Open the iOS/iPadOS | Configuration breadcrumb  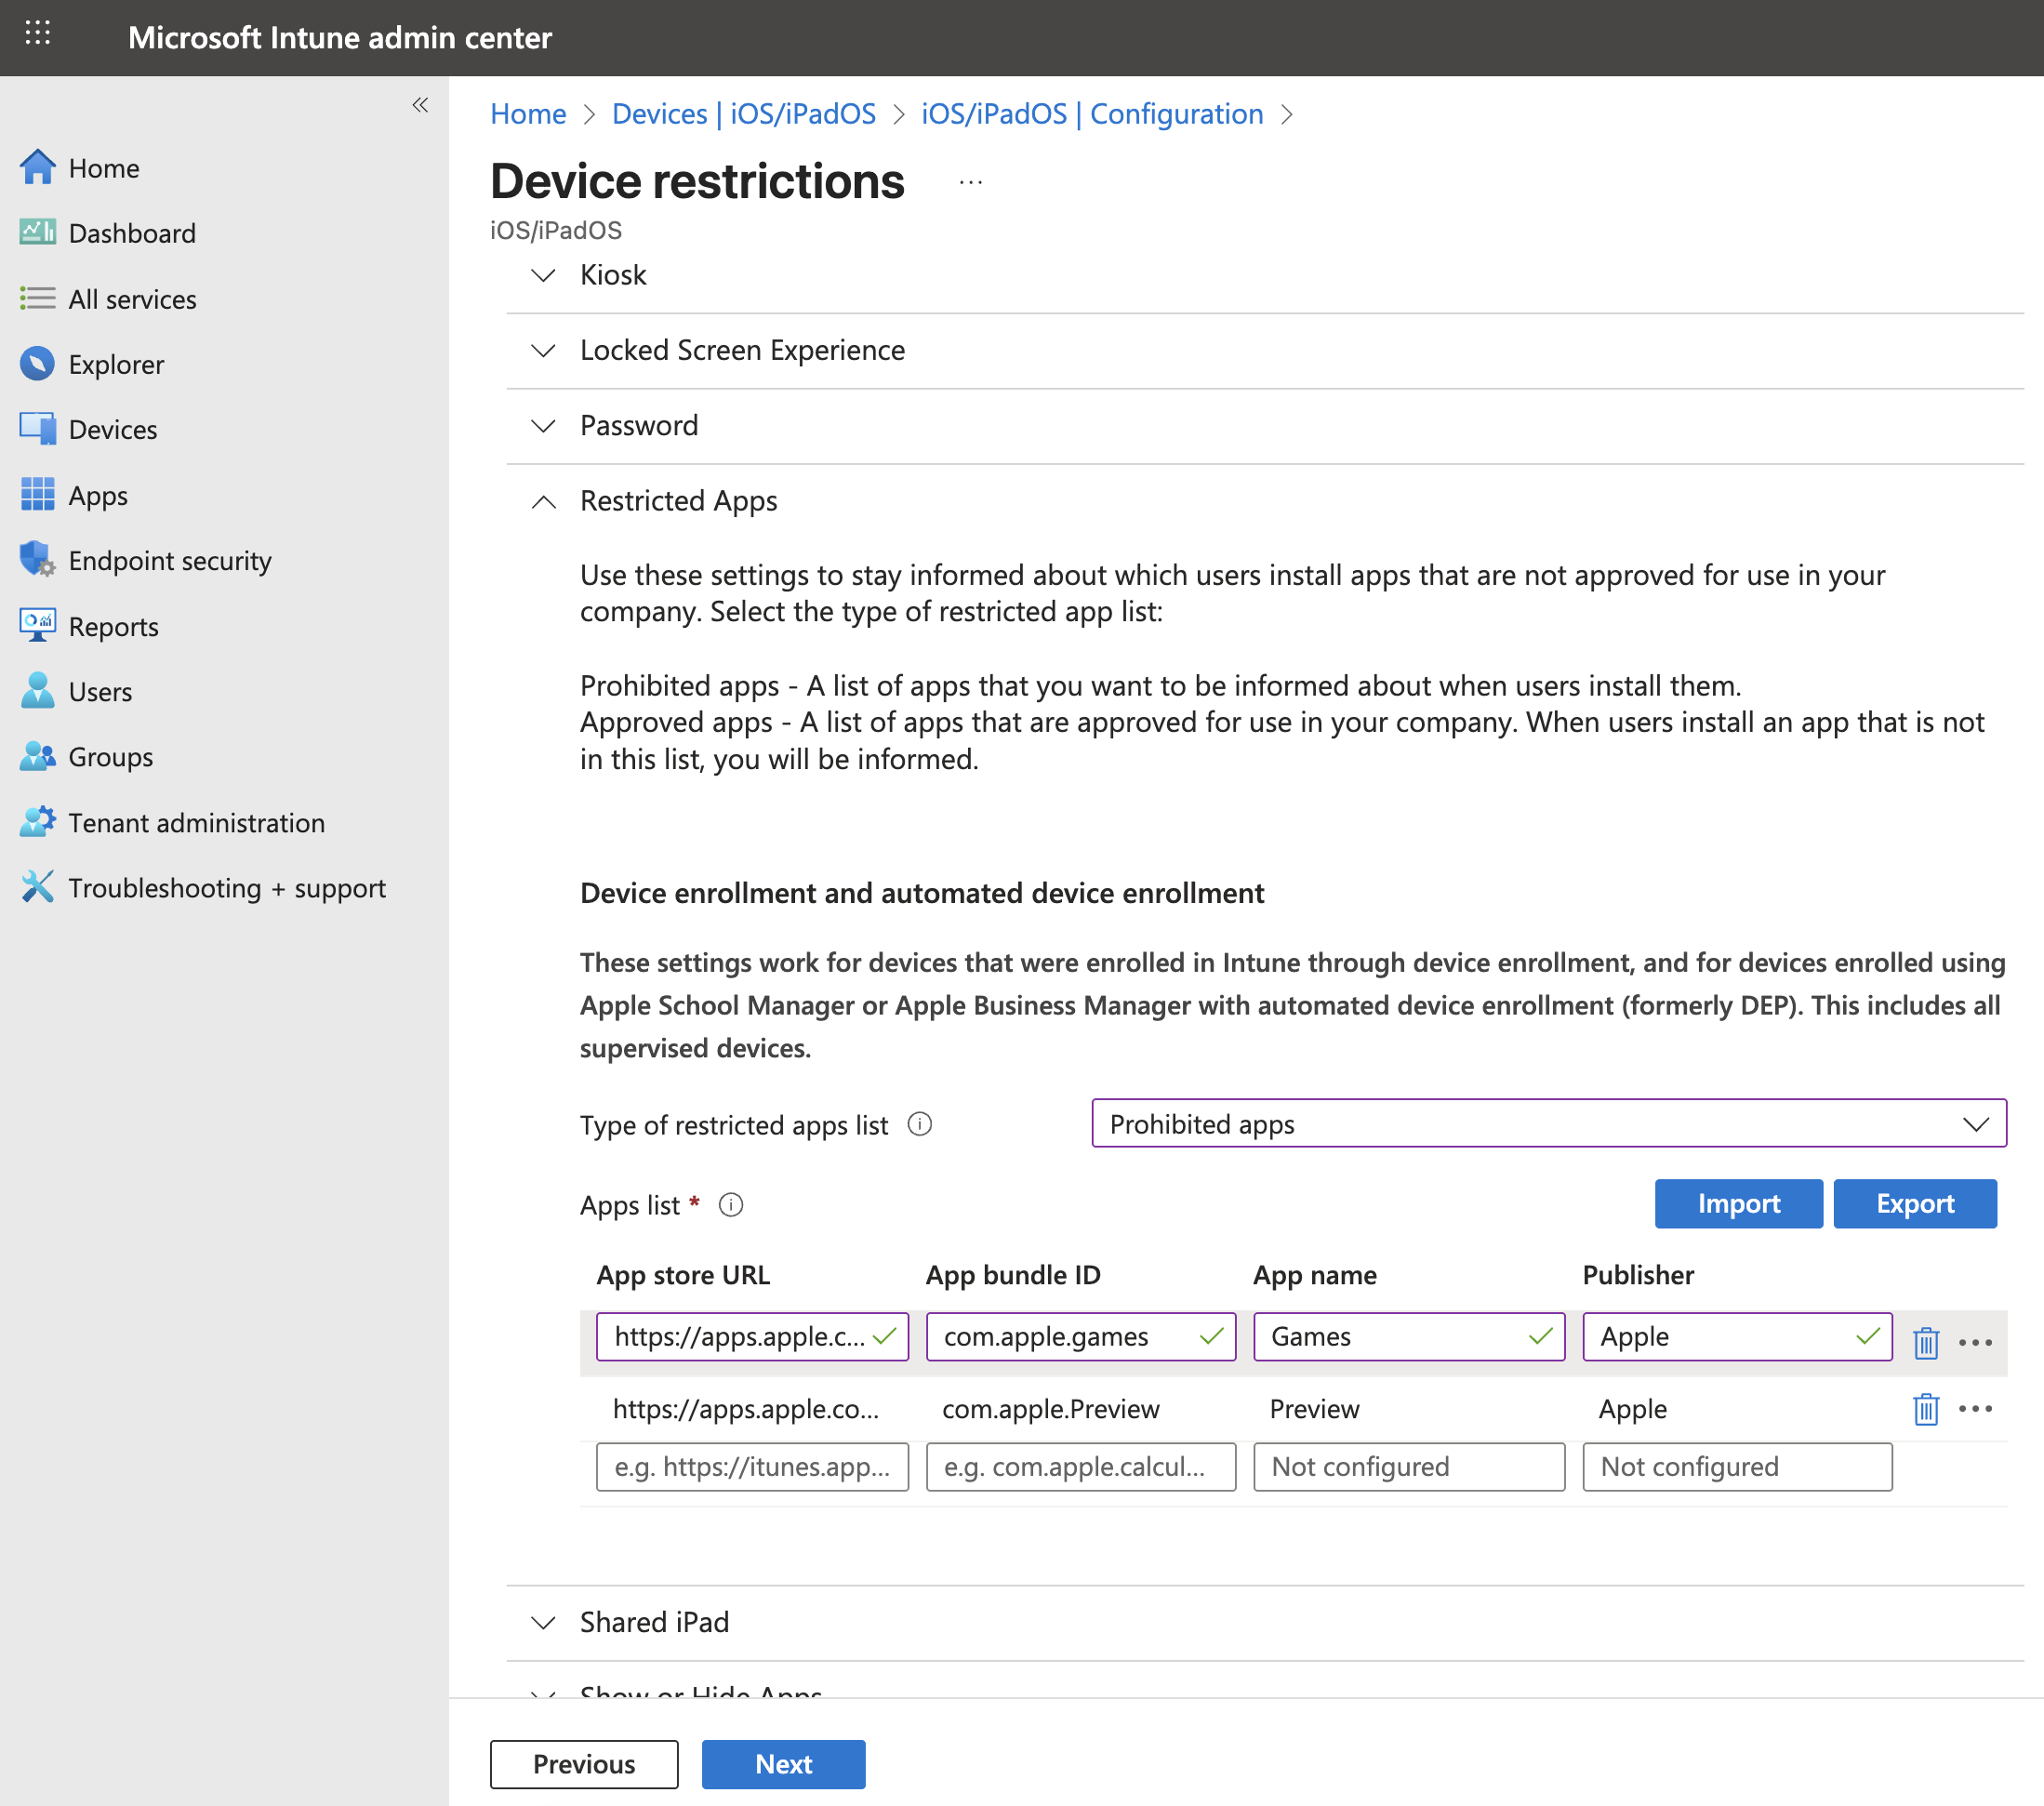[x=1092, y=114]
